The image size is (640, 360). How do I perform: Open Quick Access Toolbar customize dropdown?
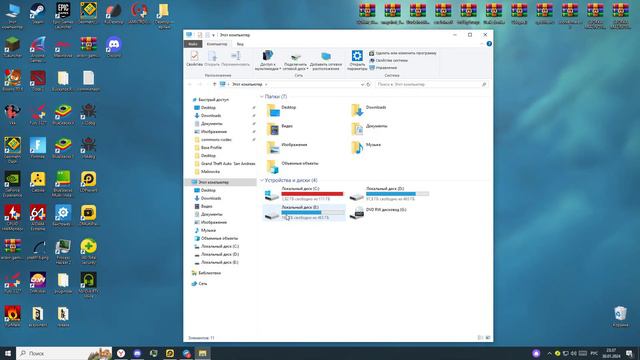213,35
